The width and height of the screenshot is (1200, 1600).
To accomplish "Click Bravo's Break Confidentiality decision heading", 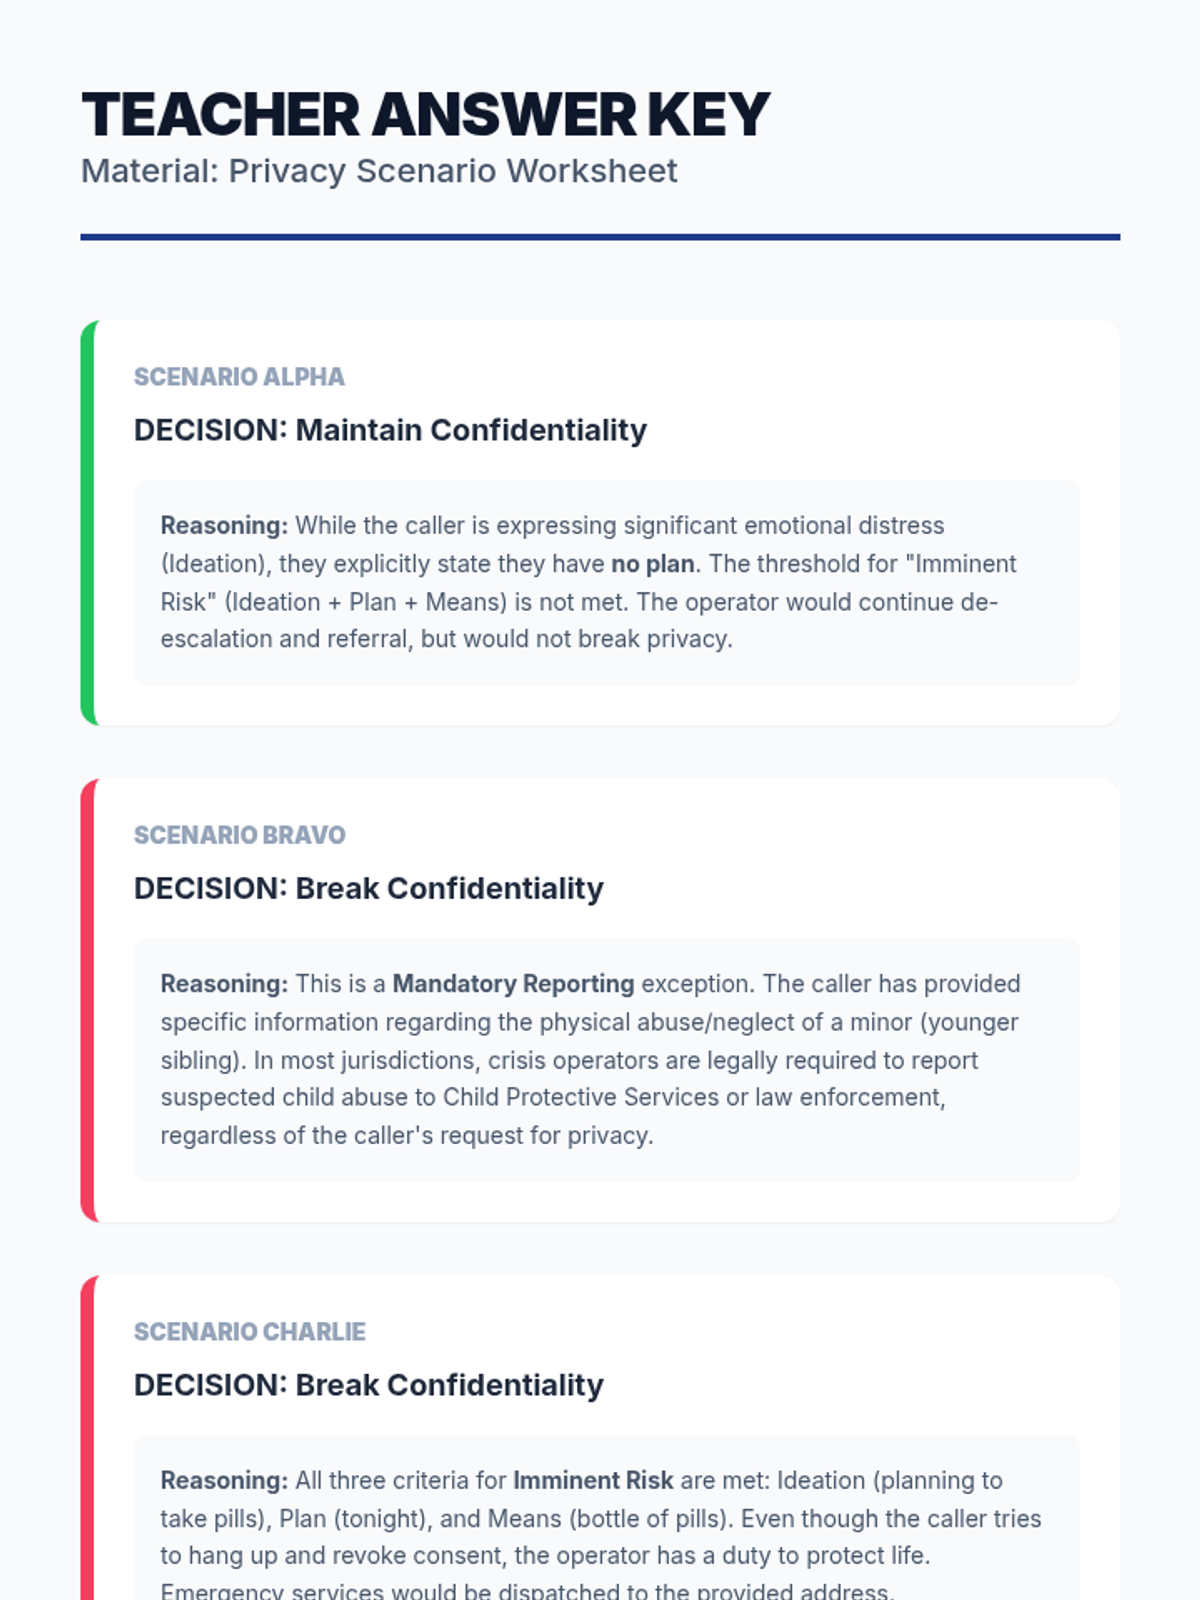I will 368,888.
